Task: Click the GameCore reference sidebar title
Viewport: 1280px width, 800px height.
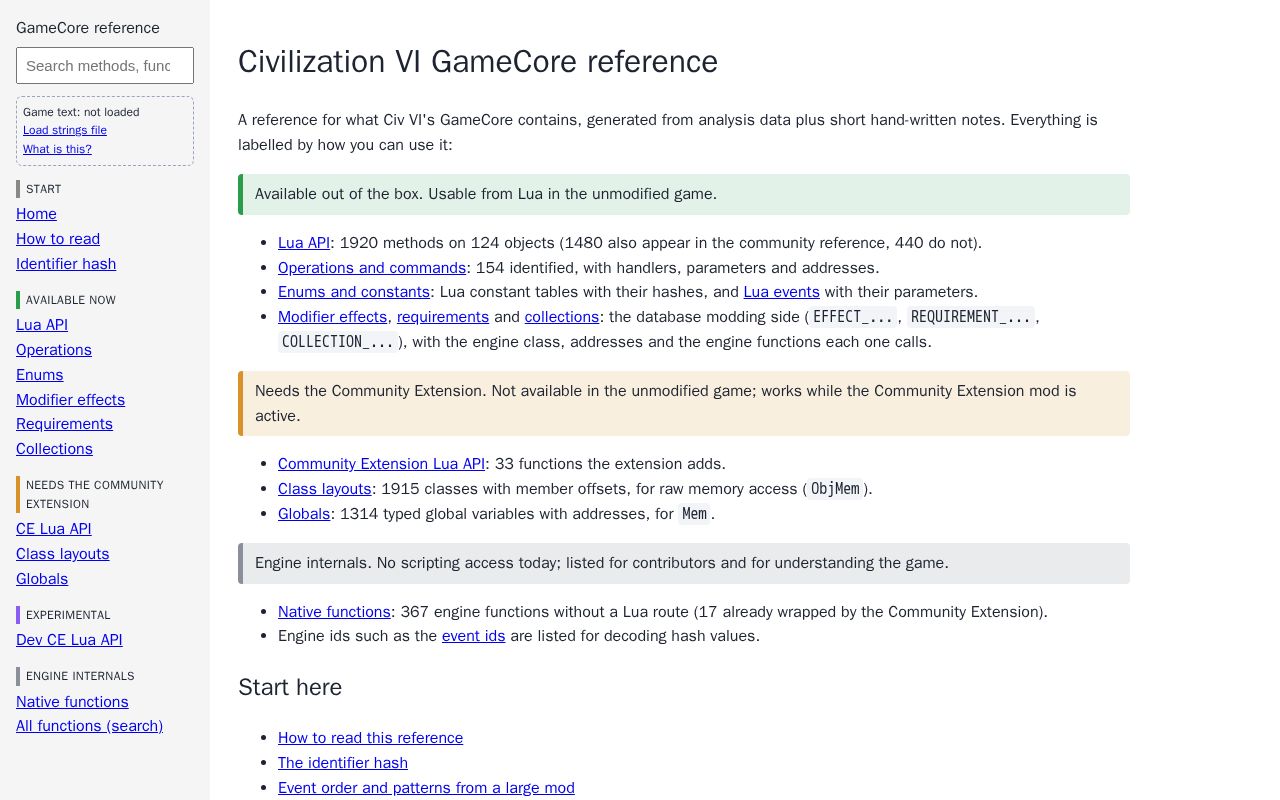Action: tap(88, 28)
